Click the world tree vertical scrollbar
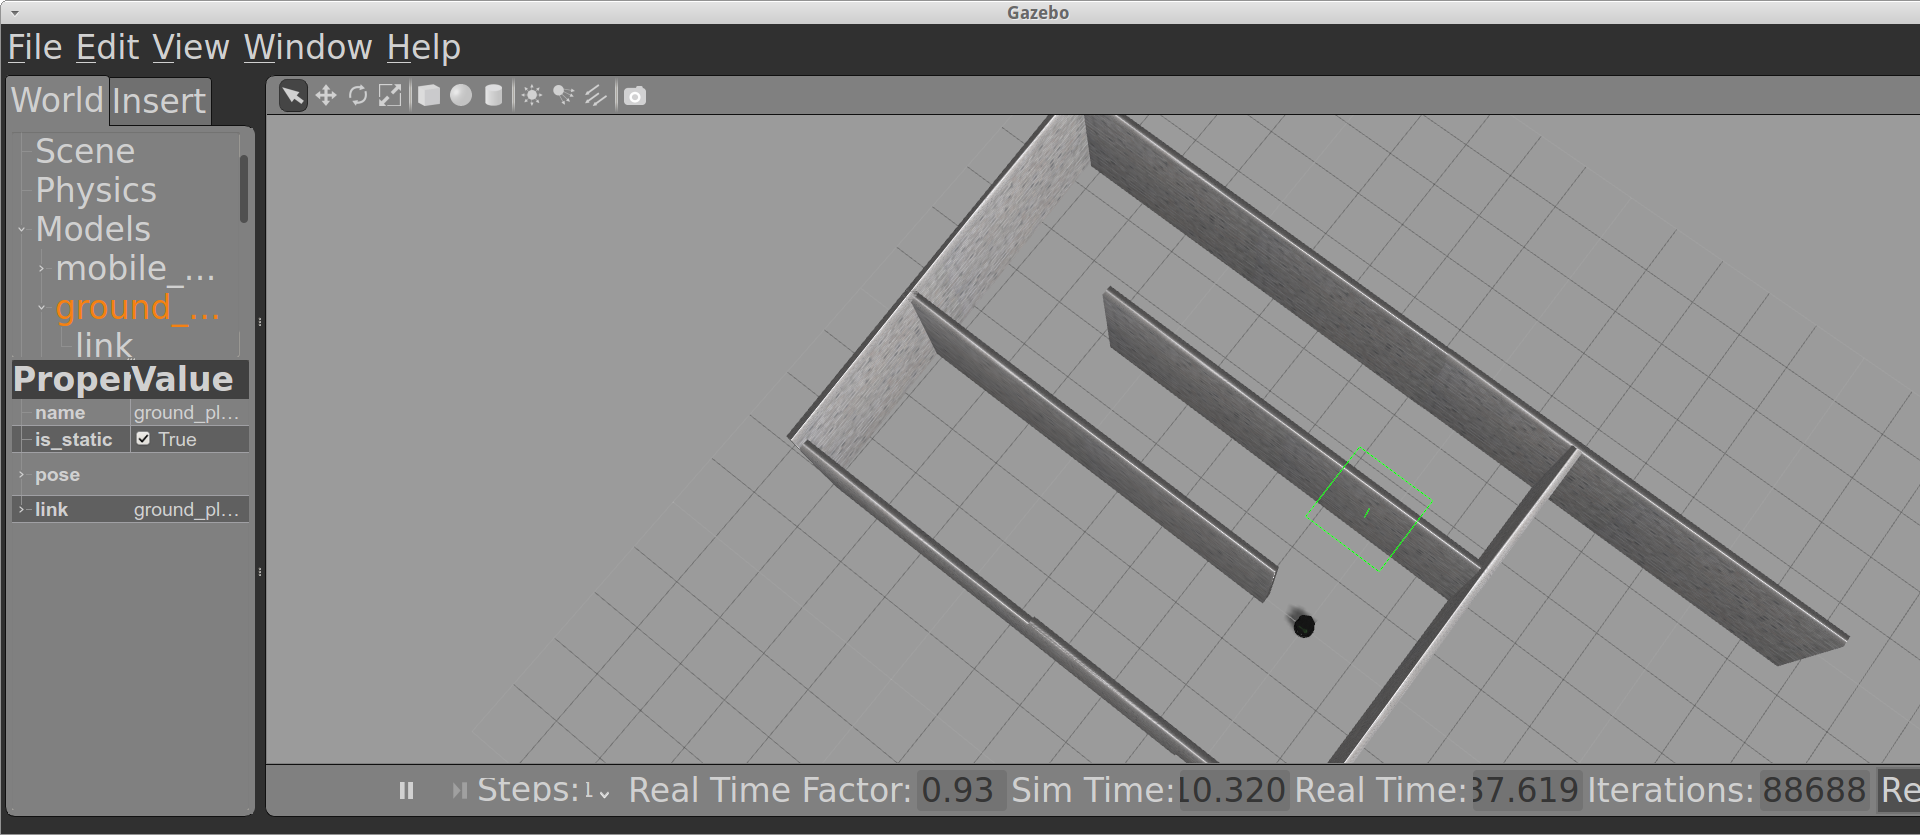The image size is (1920, 835). click(244, 188)
